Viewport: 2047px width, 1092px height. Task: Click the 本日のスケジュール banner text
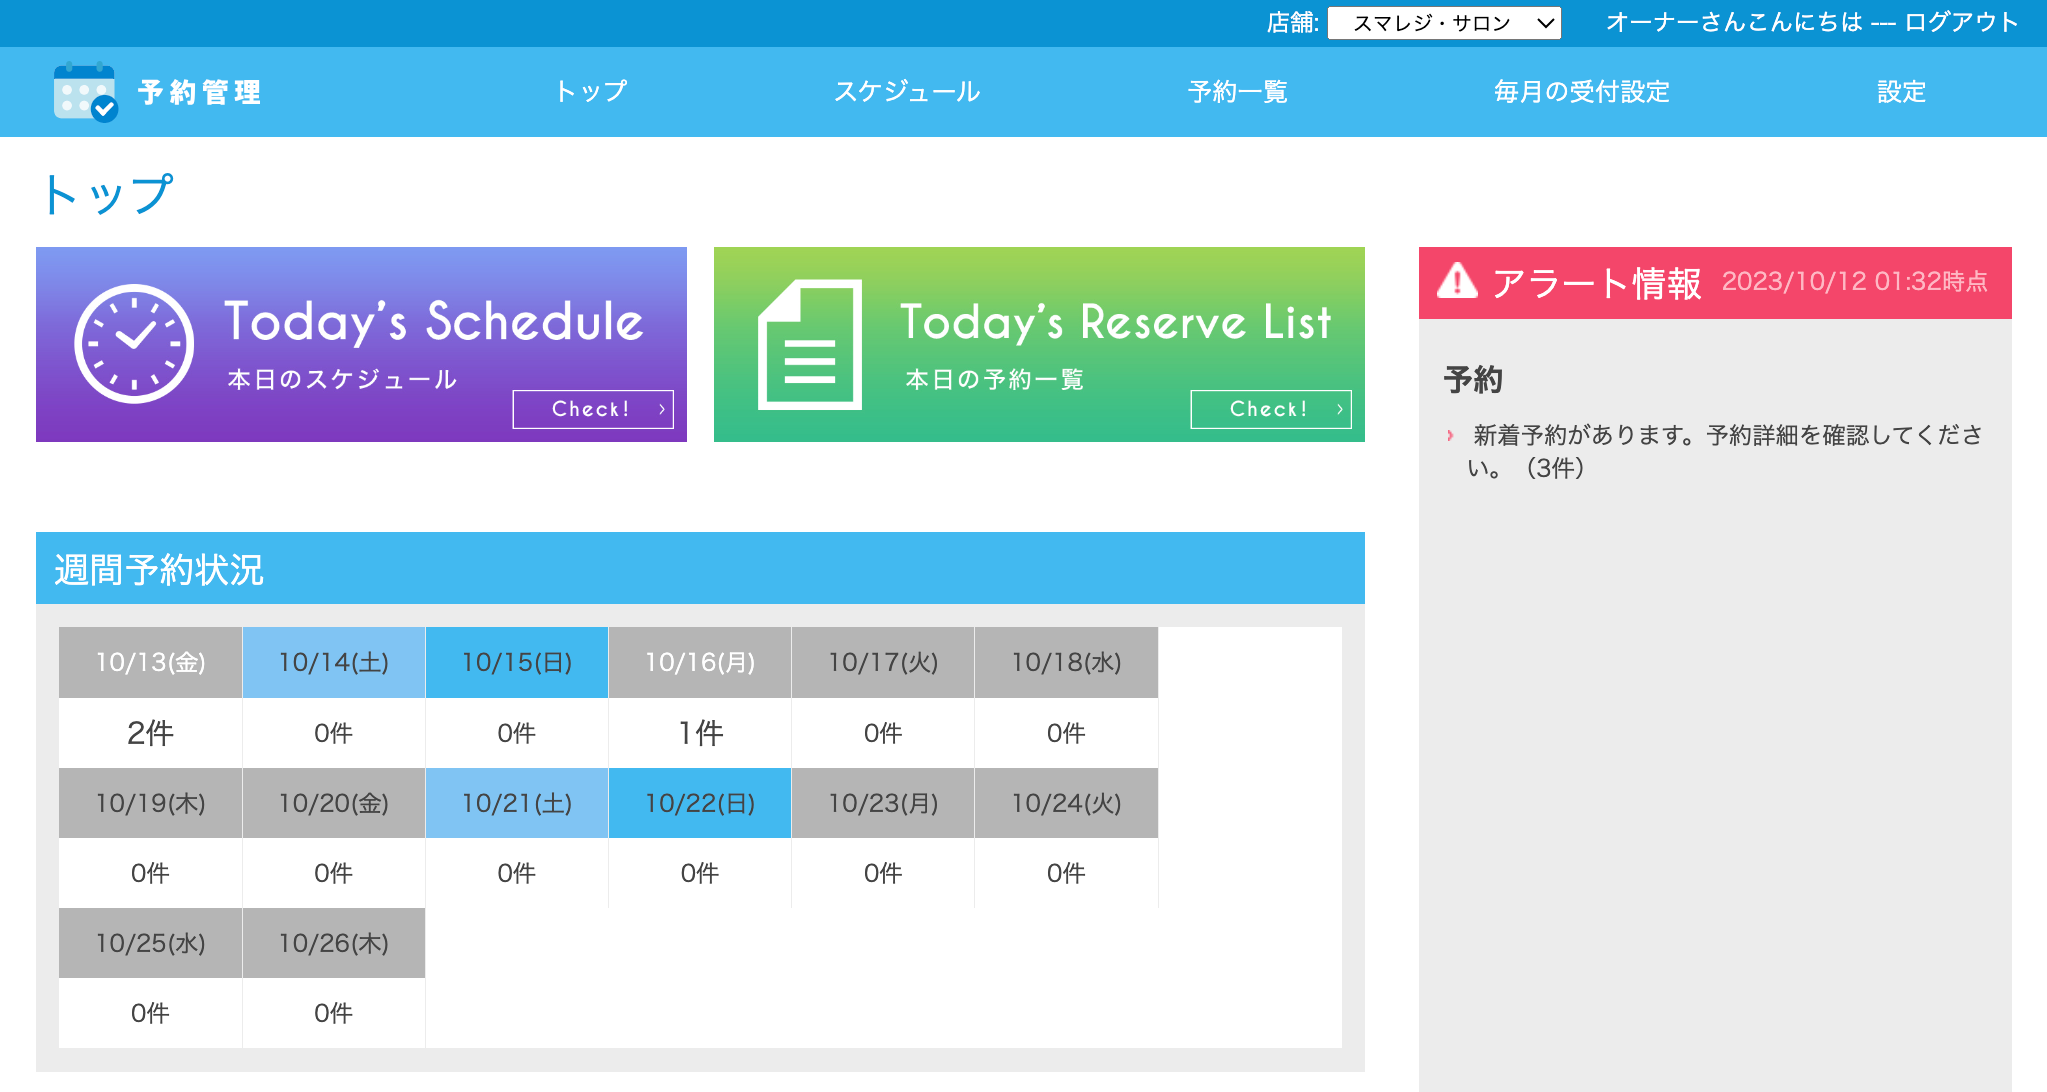coord(342,379)
